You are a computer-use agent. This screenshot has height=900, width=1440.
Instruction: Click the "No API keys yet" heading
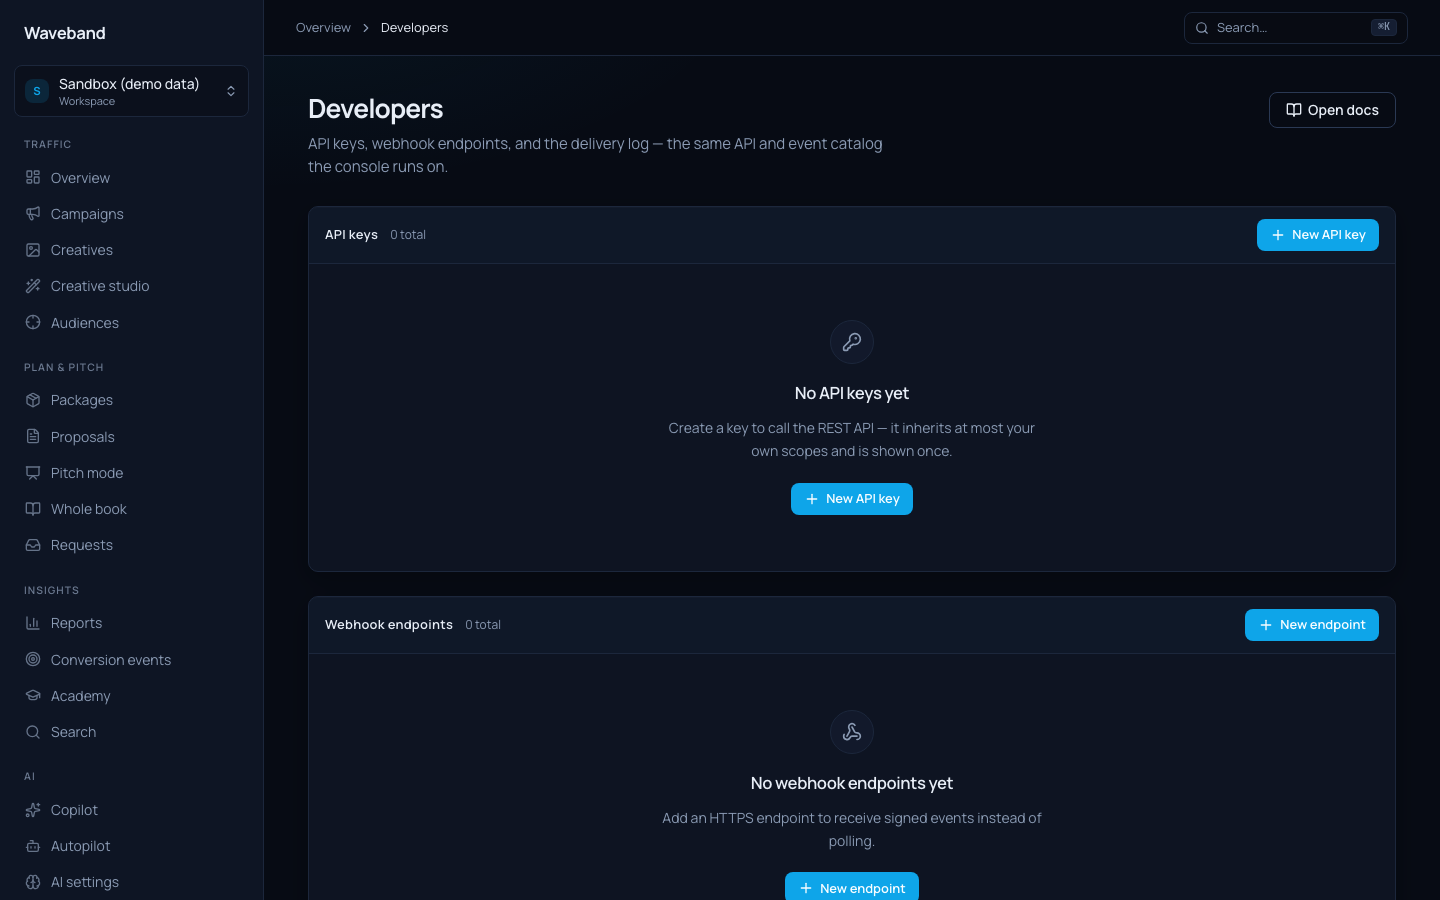point(852,393)
